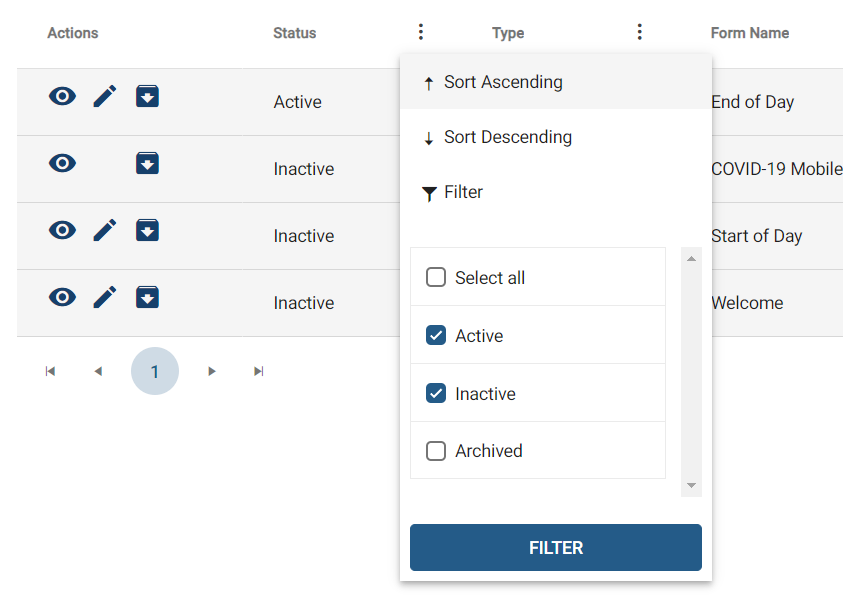
Task: Check the Archived filter checkbox
Action: point(436,451)
